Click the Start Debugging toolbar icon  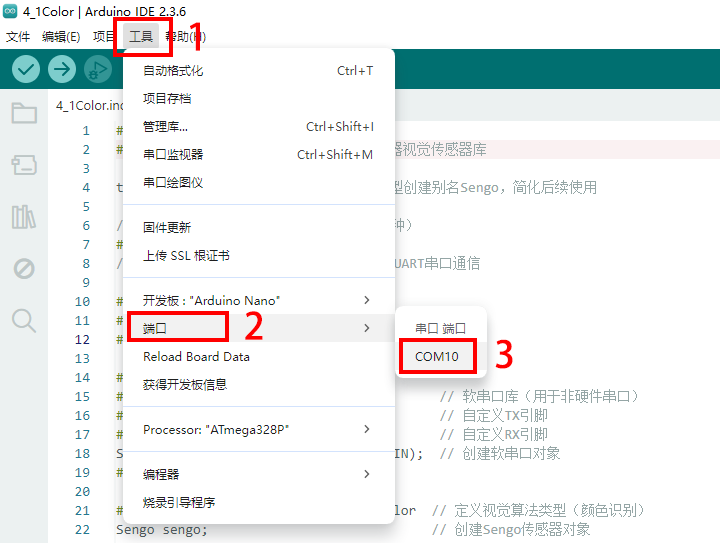click(x=98, y=69)
